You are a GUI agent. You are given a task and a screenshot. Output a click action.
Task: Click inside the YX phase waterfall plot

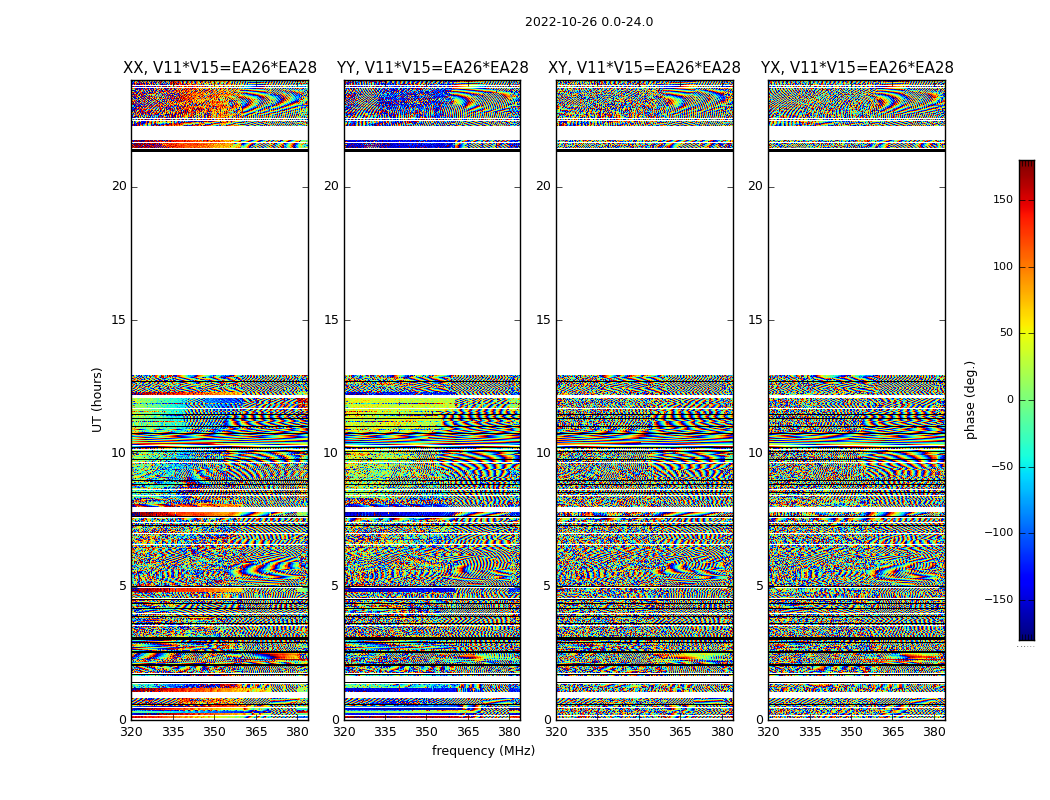pyautogui.click(x=857, y=400)
